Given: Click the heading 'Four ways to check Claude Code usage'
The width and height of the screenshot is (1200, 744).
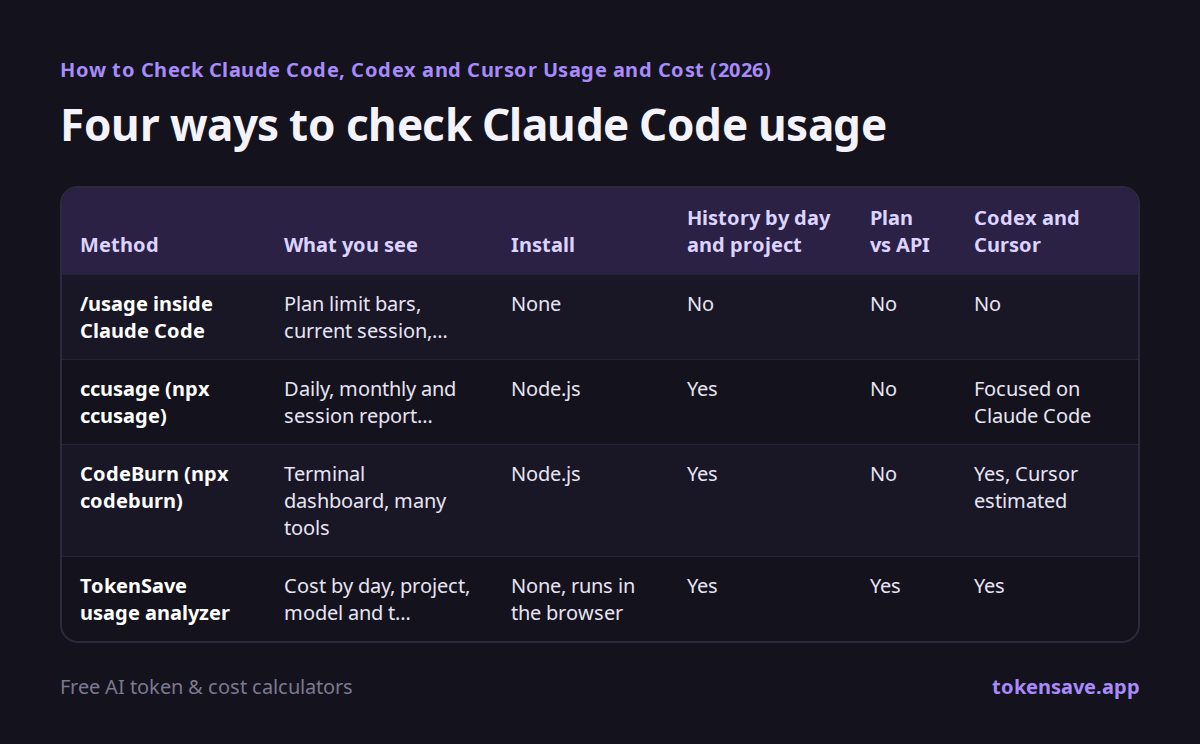Looking at the screenshot, I should 473,126.
